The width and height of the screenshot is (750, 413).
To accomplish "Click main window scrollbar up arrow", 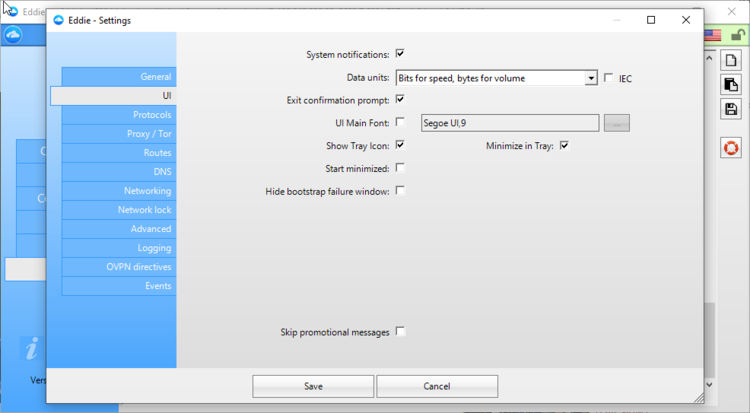I will click(x=709, y=58).
